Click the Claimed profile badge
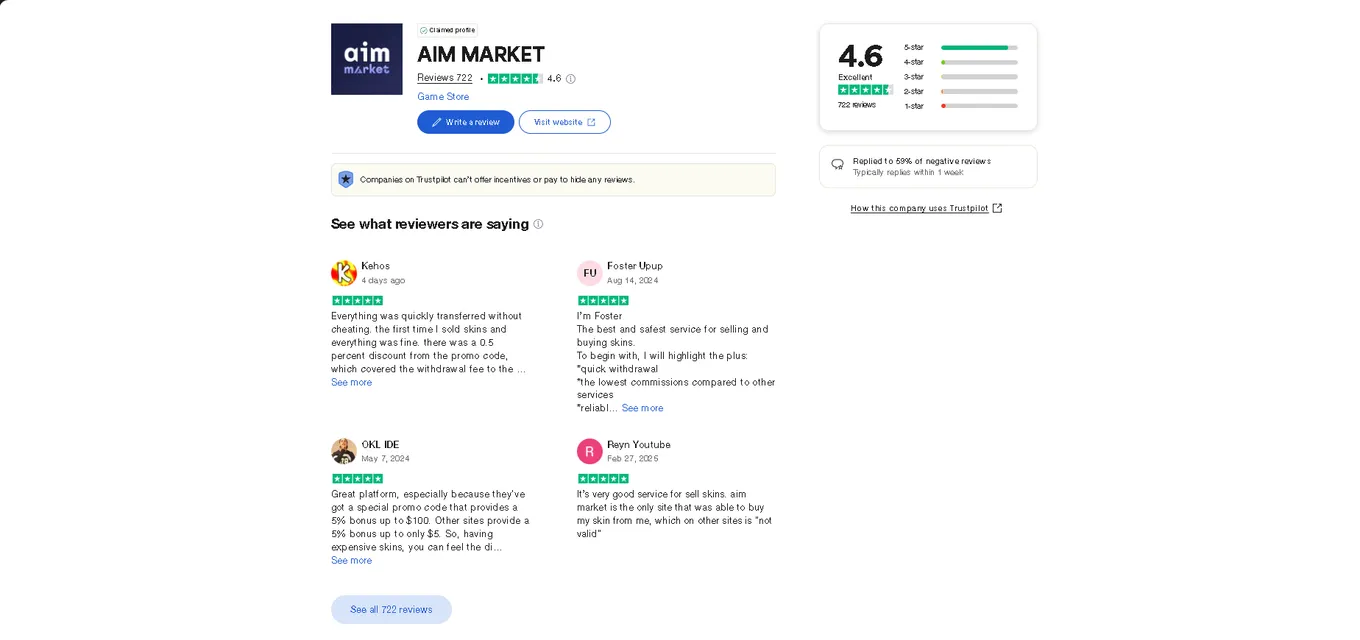 click(447, 30)
